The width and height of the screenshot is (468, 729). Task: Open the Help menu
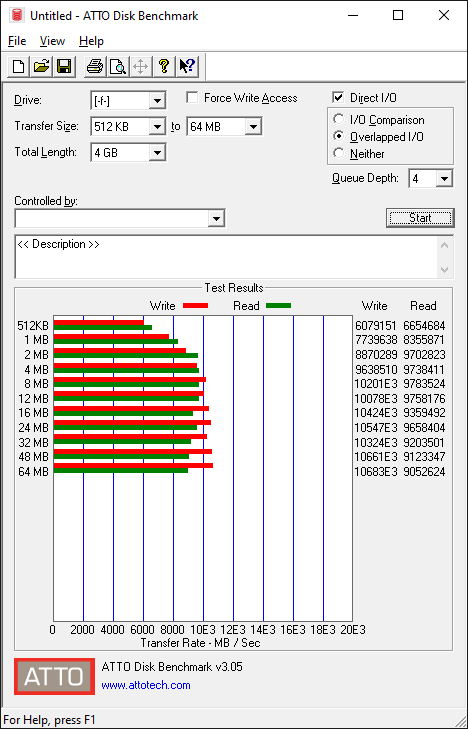[91, 41]
